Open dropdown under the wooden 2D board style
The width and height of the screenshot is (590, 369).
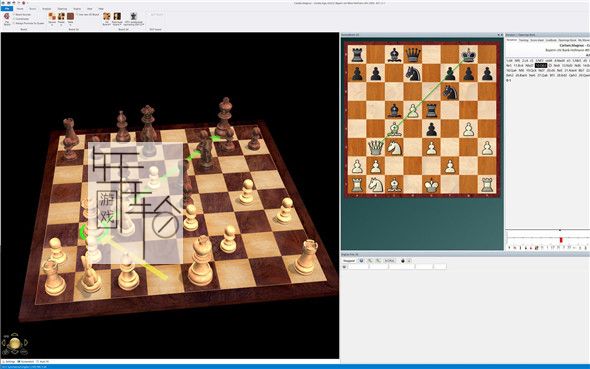[x=52, y=25]
